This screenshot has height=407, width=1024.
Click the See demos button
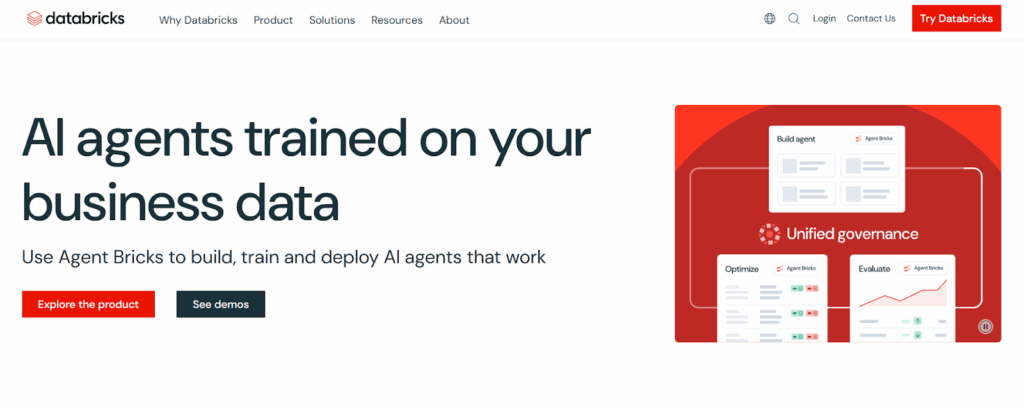221,304
